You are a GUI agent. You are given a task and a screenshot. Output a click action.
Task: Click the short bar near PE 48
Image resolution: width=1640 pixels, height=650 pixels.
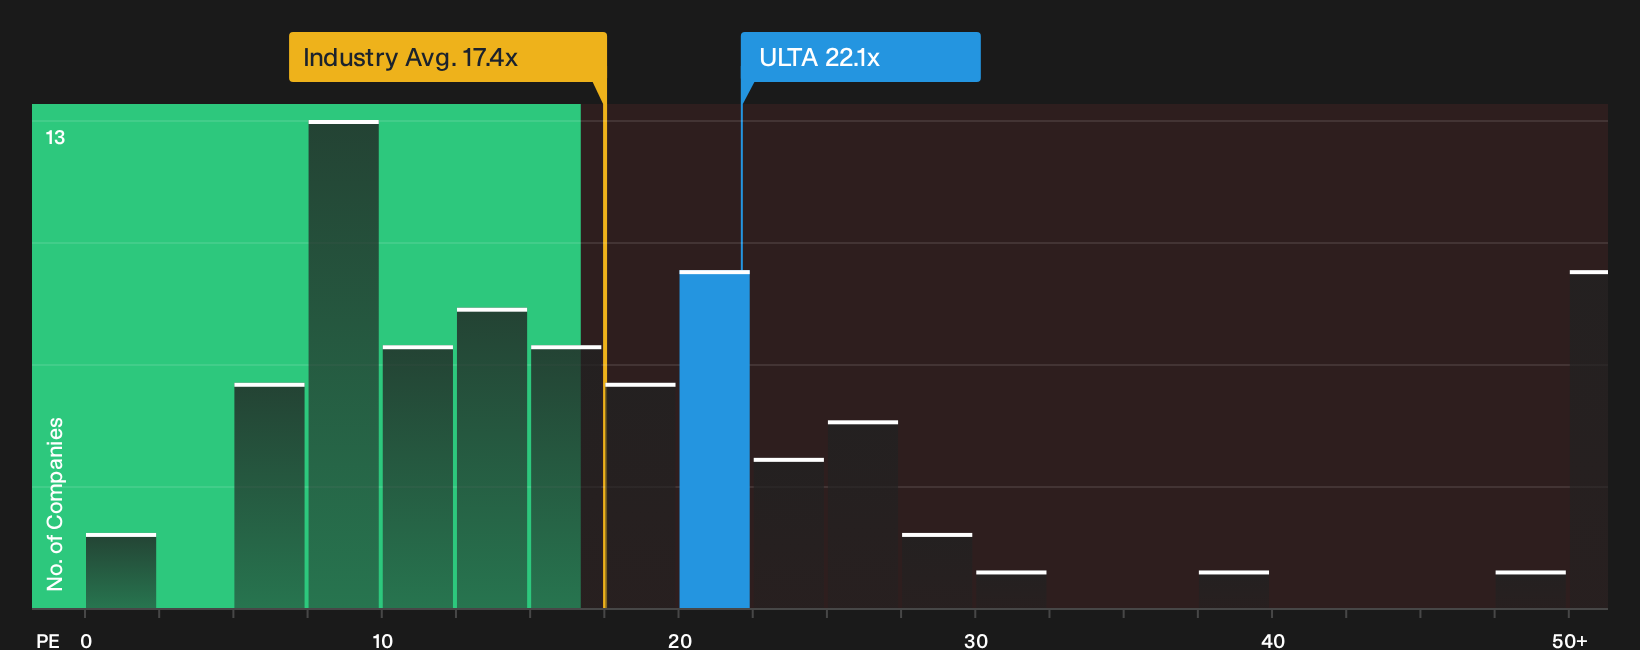(x=1530, y=590)
